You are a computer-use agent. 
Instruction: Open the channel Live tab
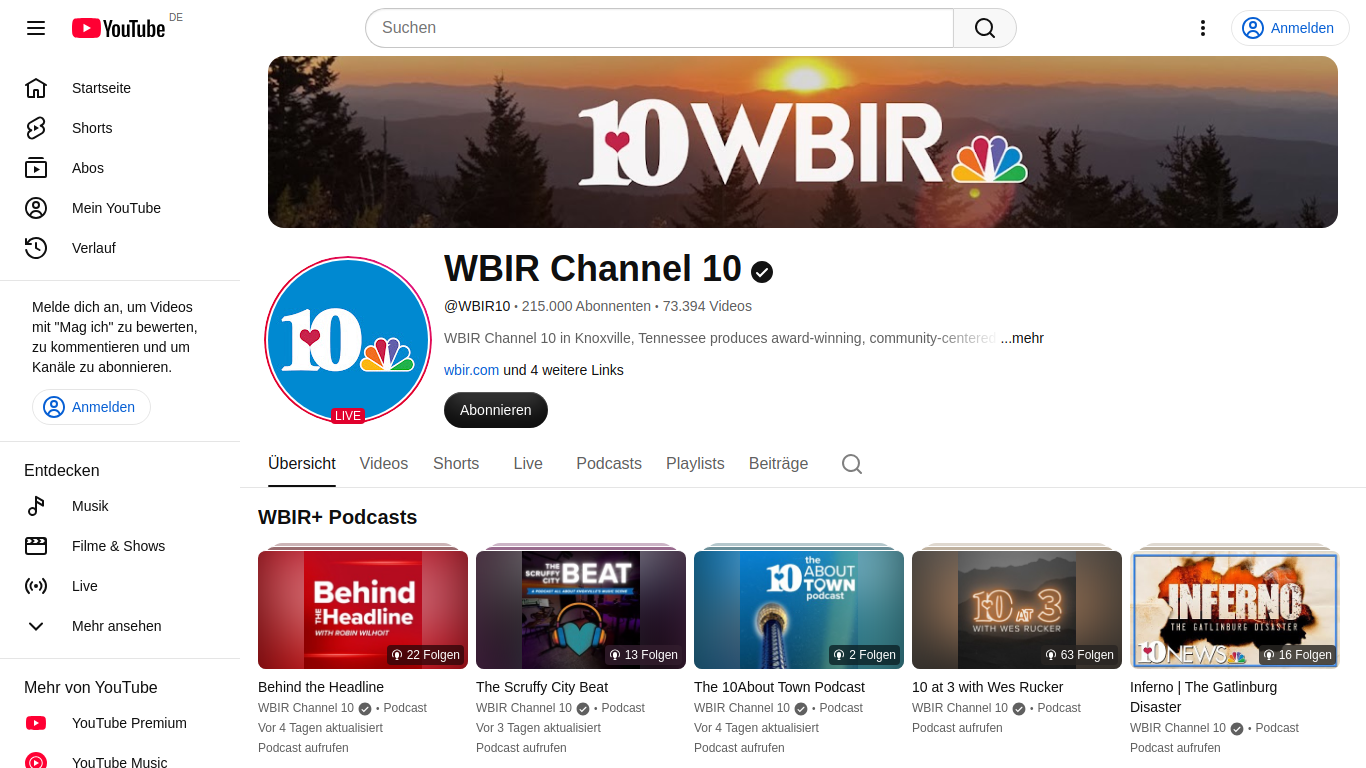[528, 464]
